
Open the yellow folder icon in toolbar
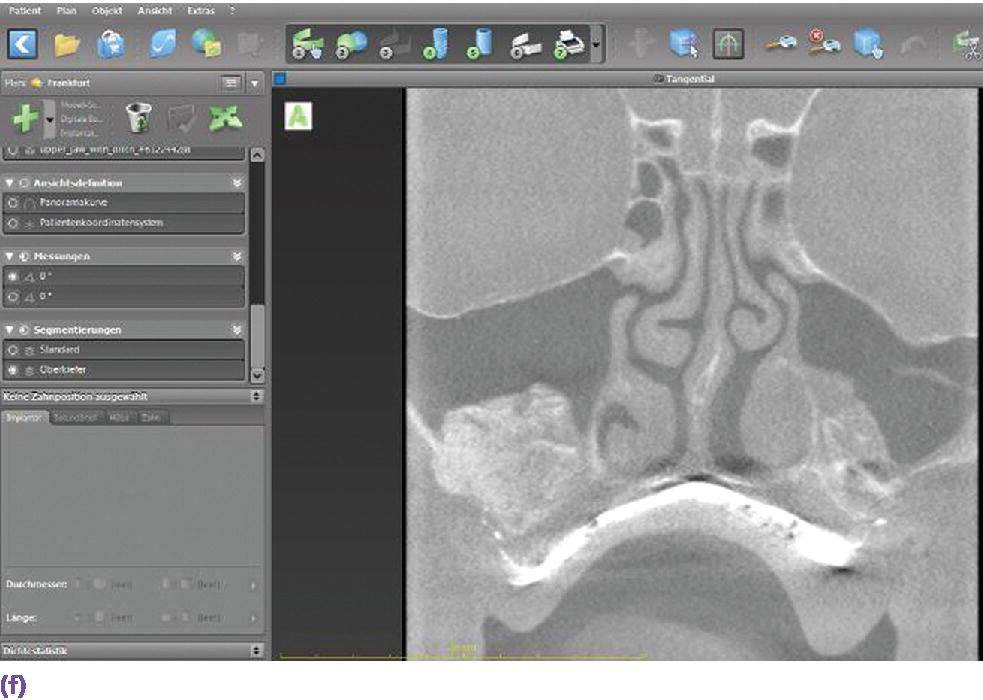point(67,44)
